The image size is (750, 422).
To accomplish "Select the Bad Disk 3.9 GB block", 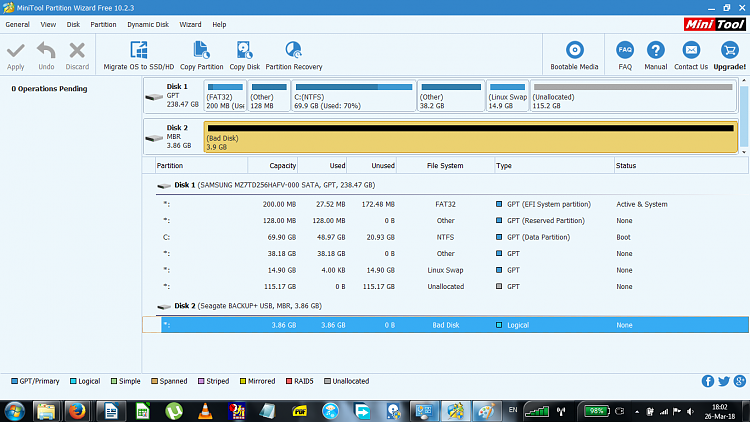I will click(x=471, y=137).
